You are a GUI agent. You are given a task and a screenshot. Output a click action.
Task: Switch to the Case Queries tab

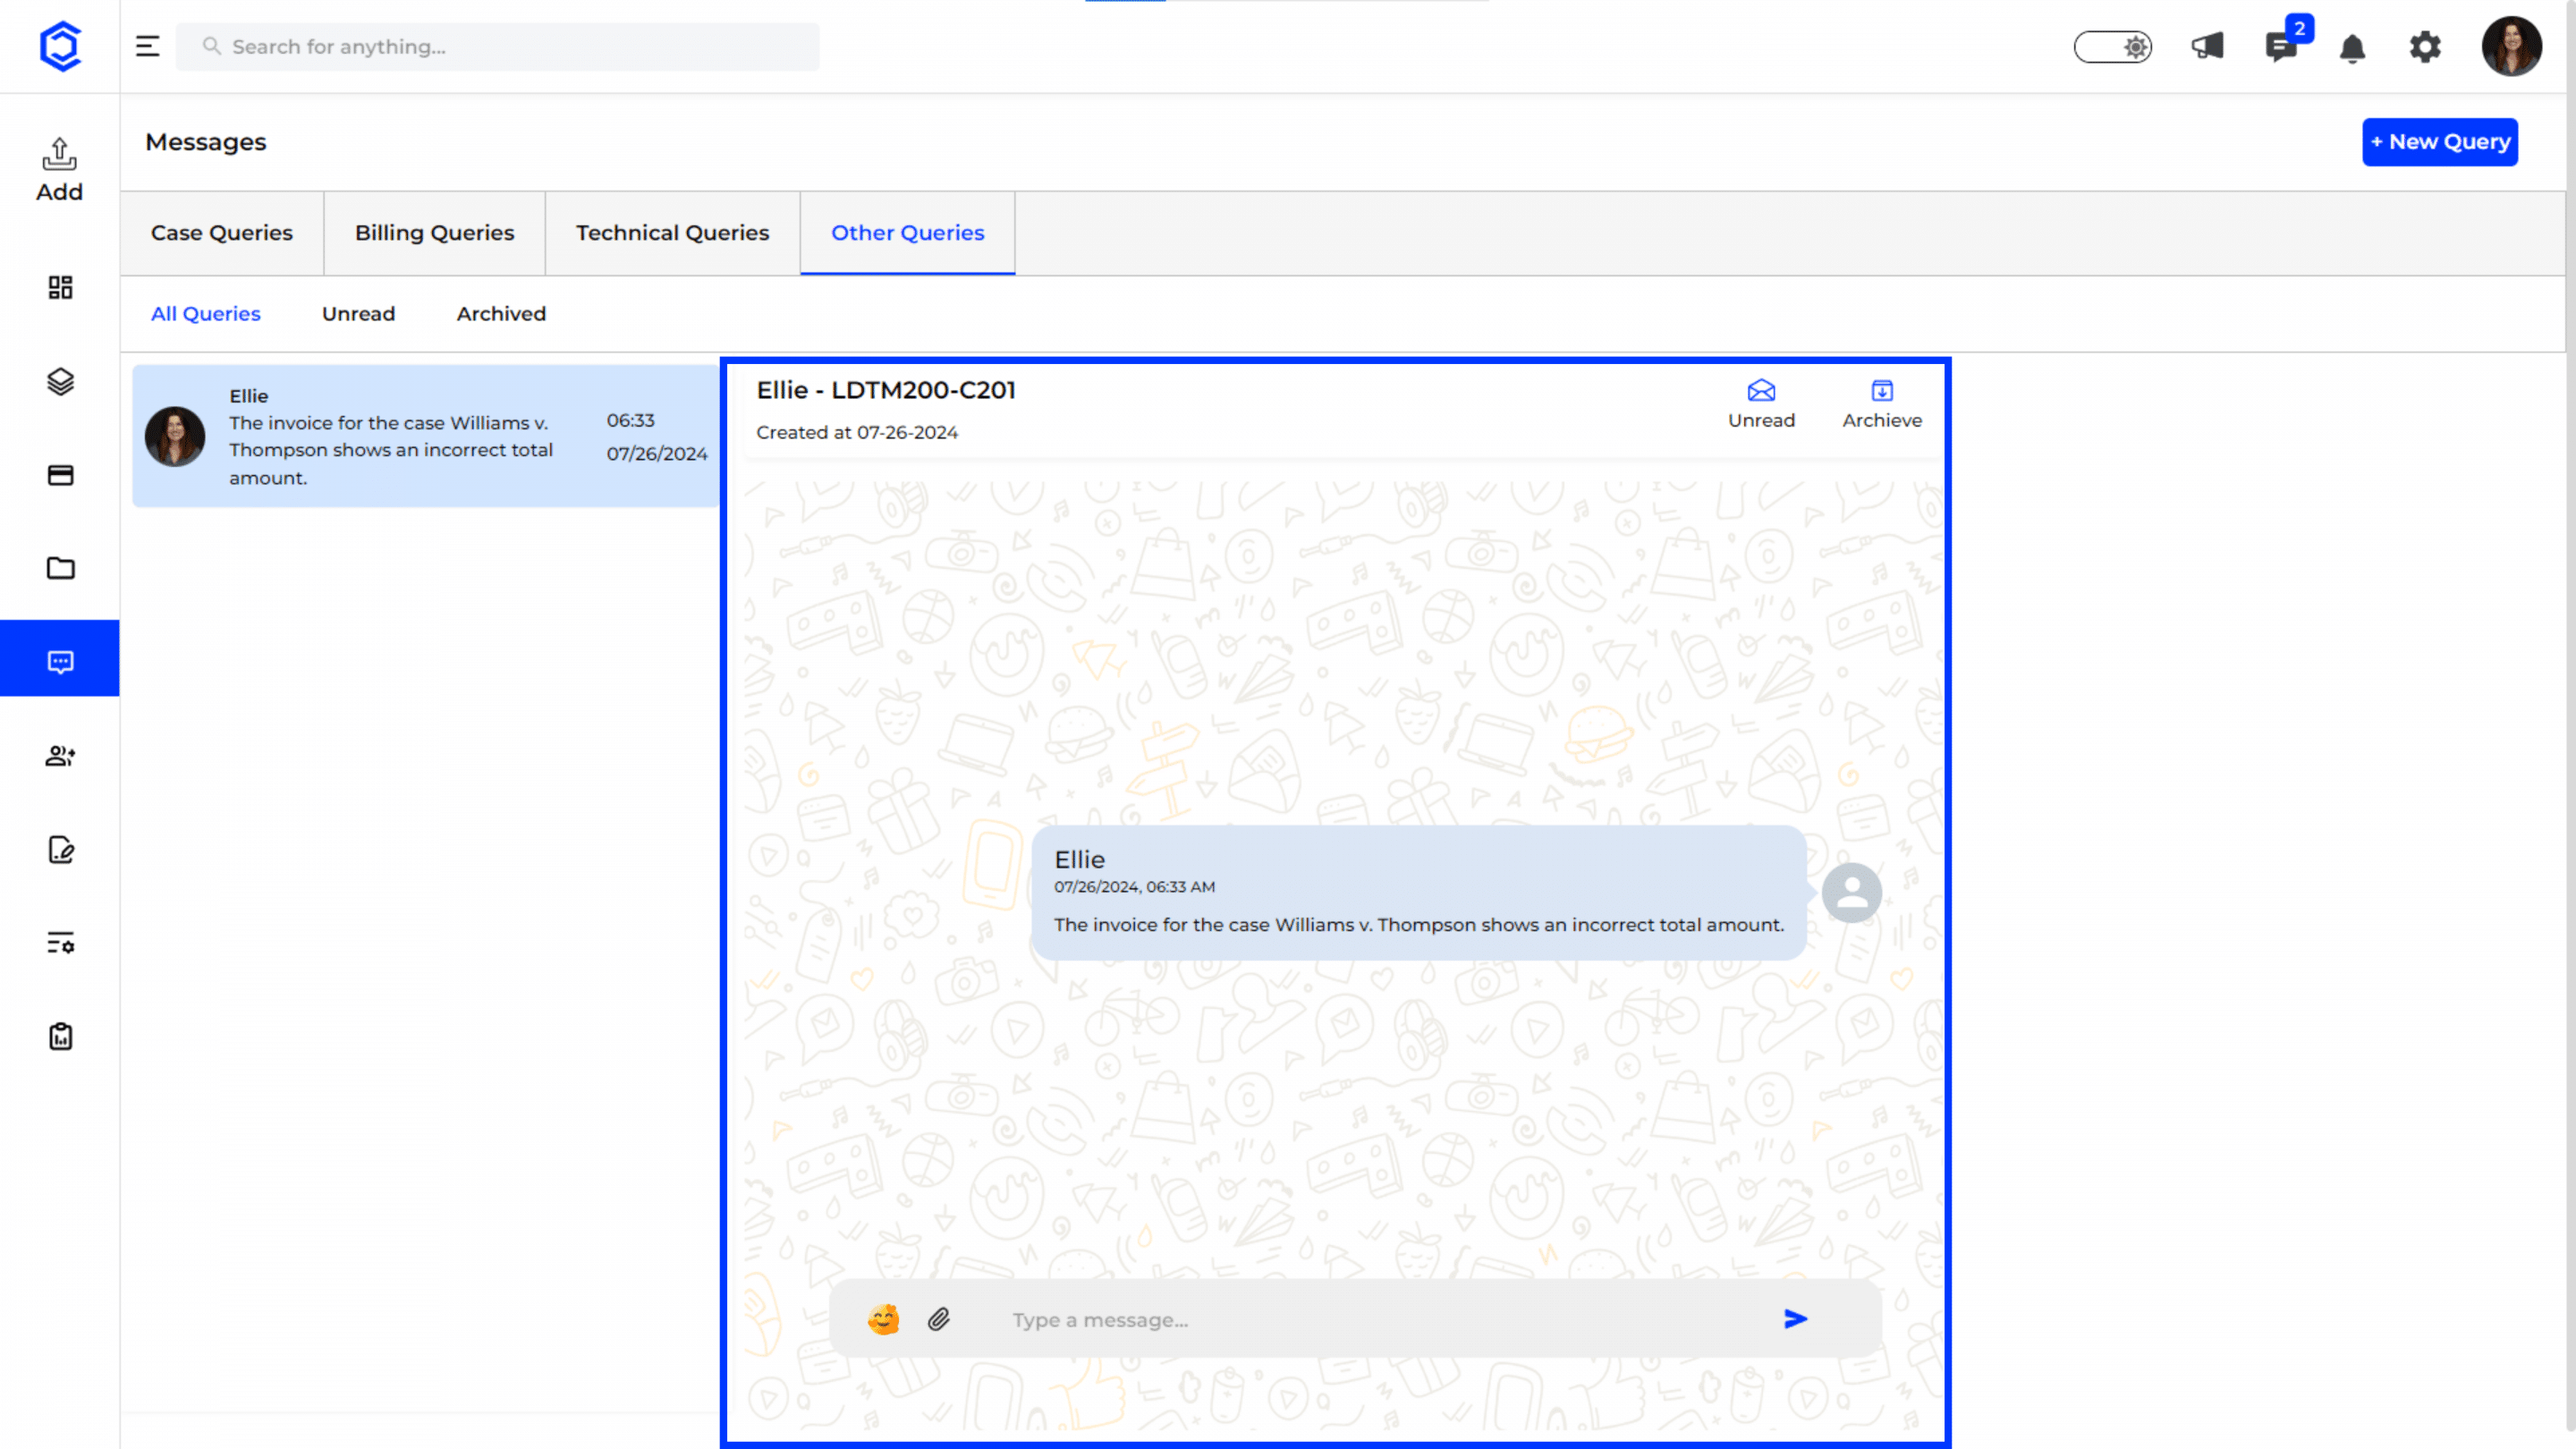point(222,233)
